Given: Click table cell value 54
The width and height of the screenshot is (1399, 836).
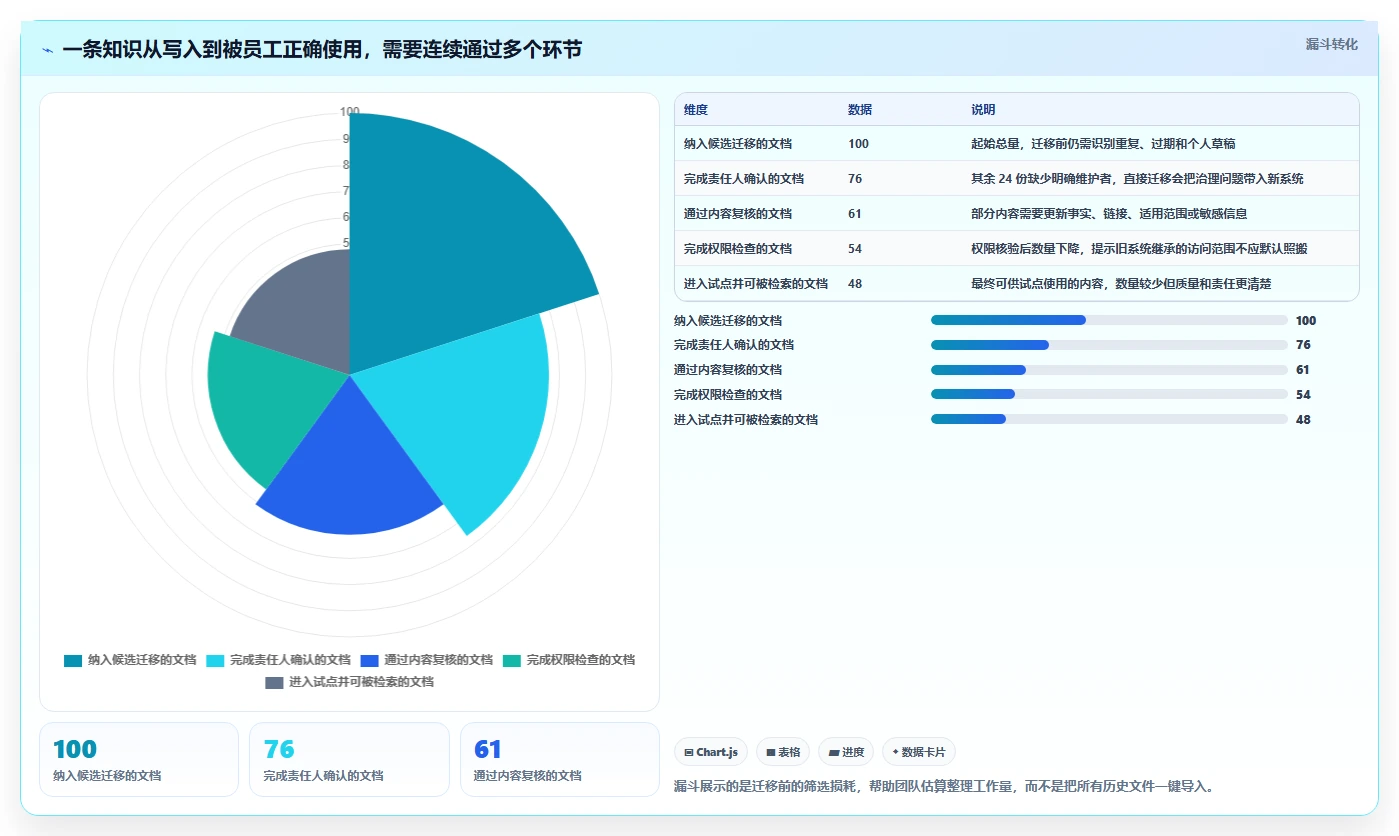Looking at the screenshot, I should click(855, 248).
